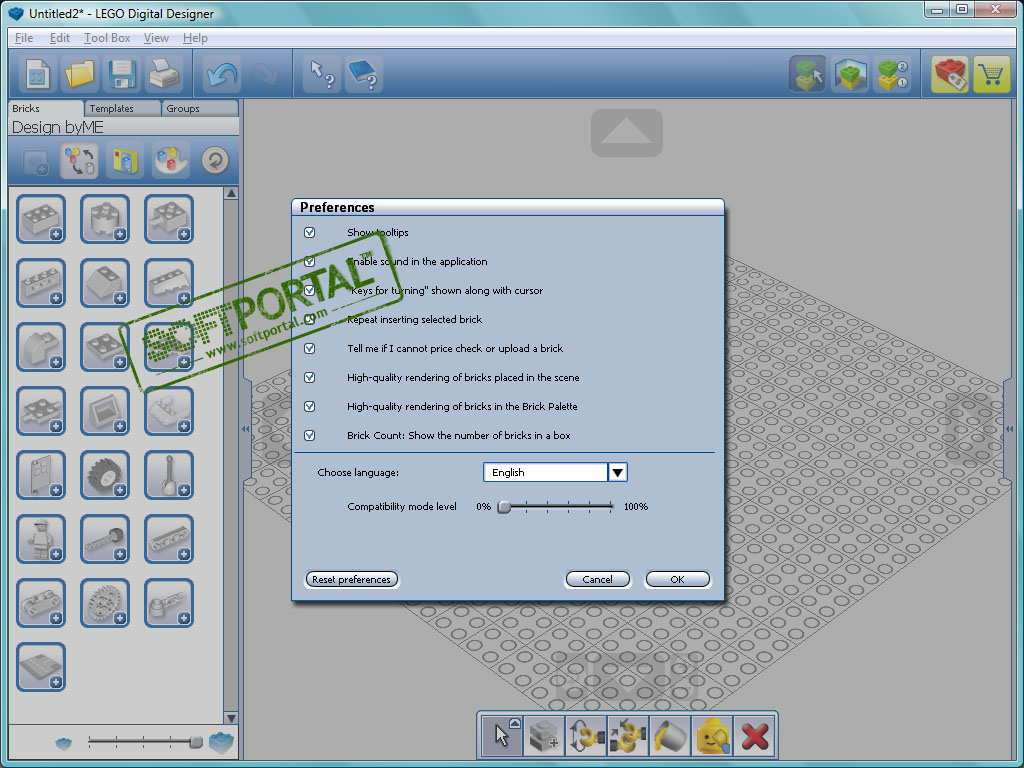The height and width of the screenshot is (768, 1024).
Task: Click the refresh palette circular arrow icon
Action: pos(215,161)
